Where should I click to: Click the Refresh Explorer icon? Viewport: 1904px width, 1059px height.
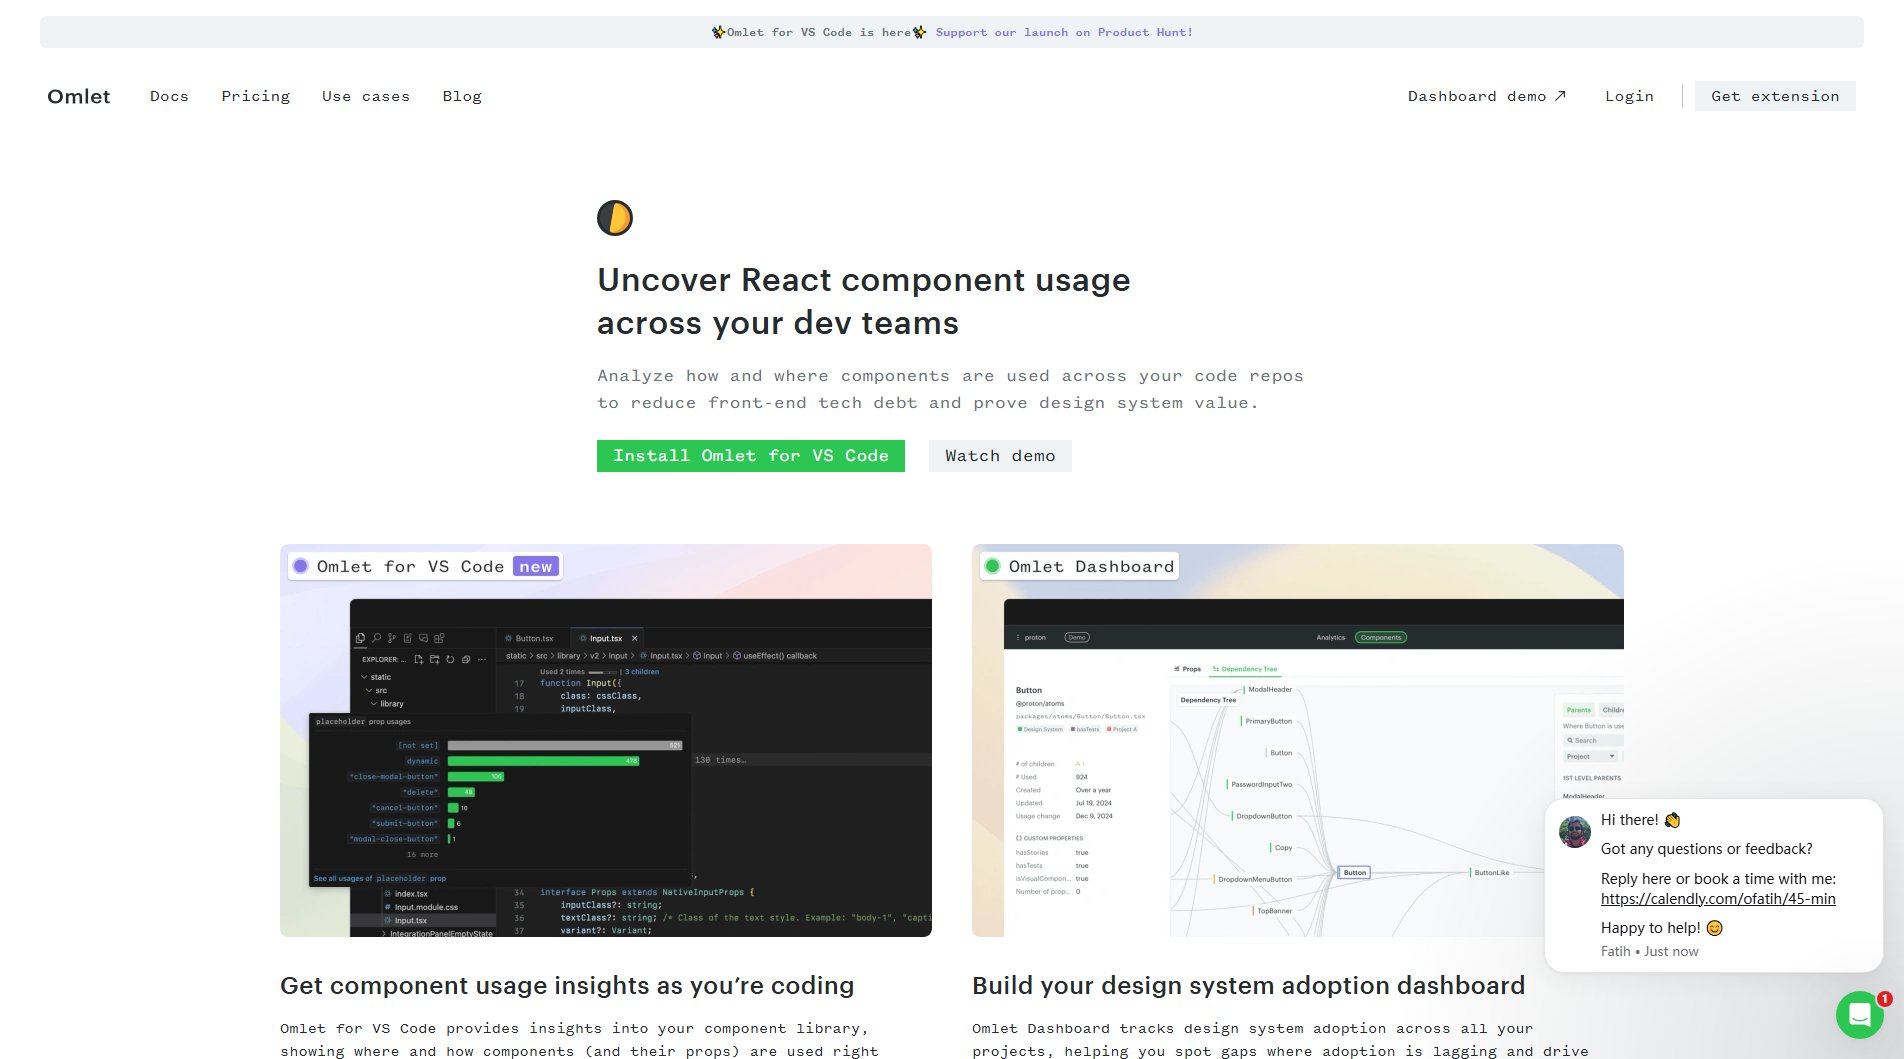click(450, 660)
